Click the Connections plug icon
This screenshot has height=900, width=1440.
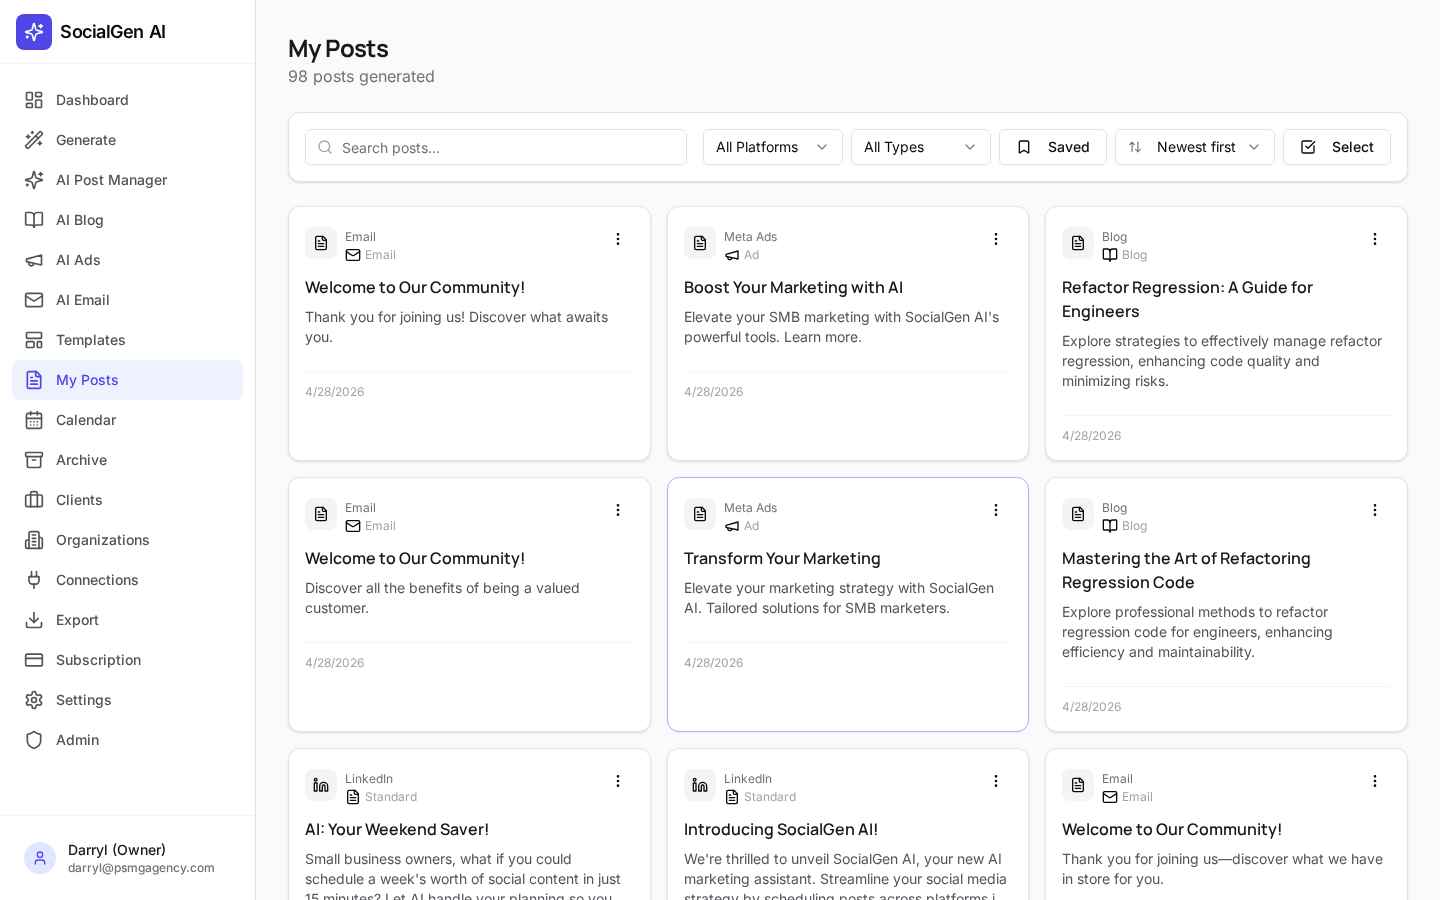click(34, 580)
